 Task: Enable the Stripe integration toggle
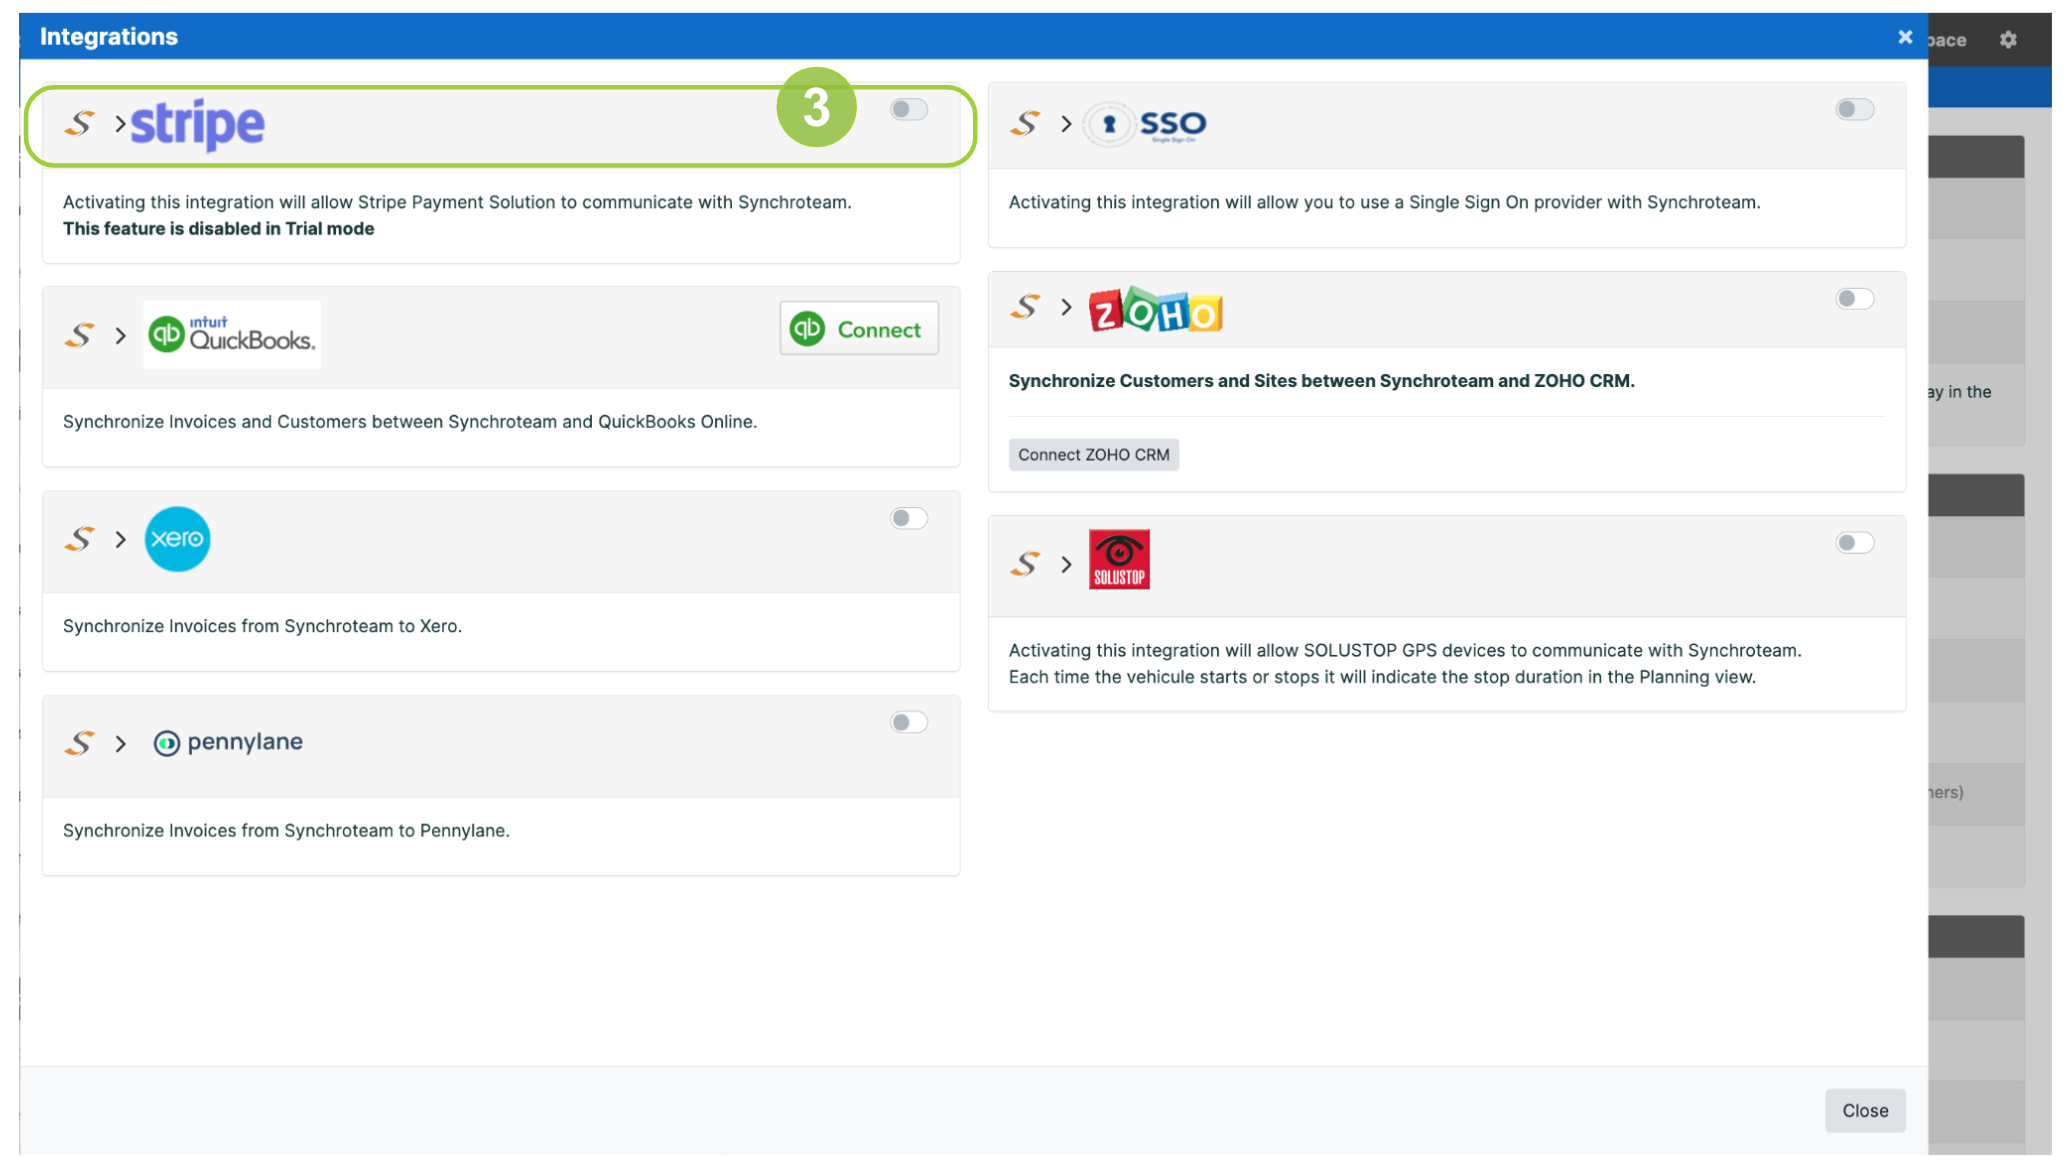[x=909, y=109]
